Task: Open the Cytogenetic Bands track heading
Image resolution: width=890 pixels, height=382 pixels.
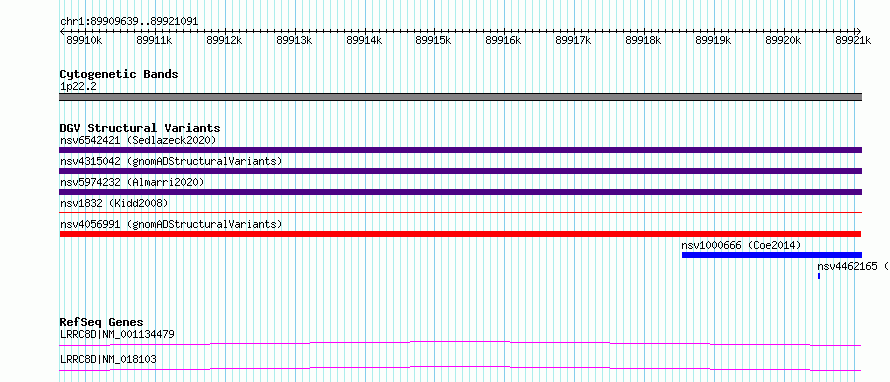Action: 119,74
